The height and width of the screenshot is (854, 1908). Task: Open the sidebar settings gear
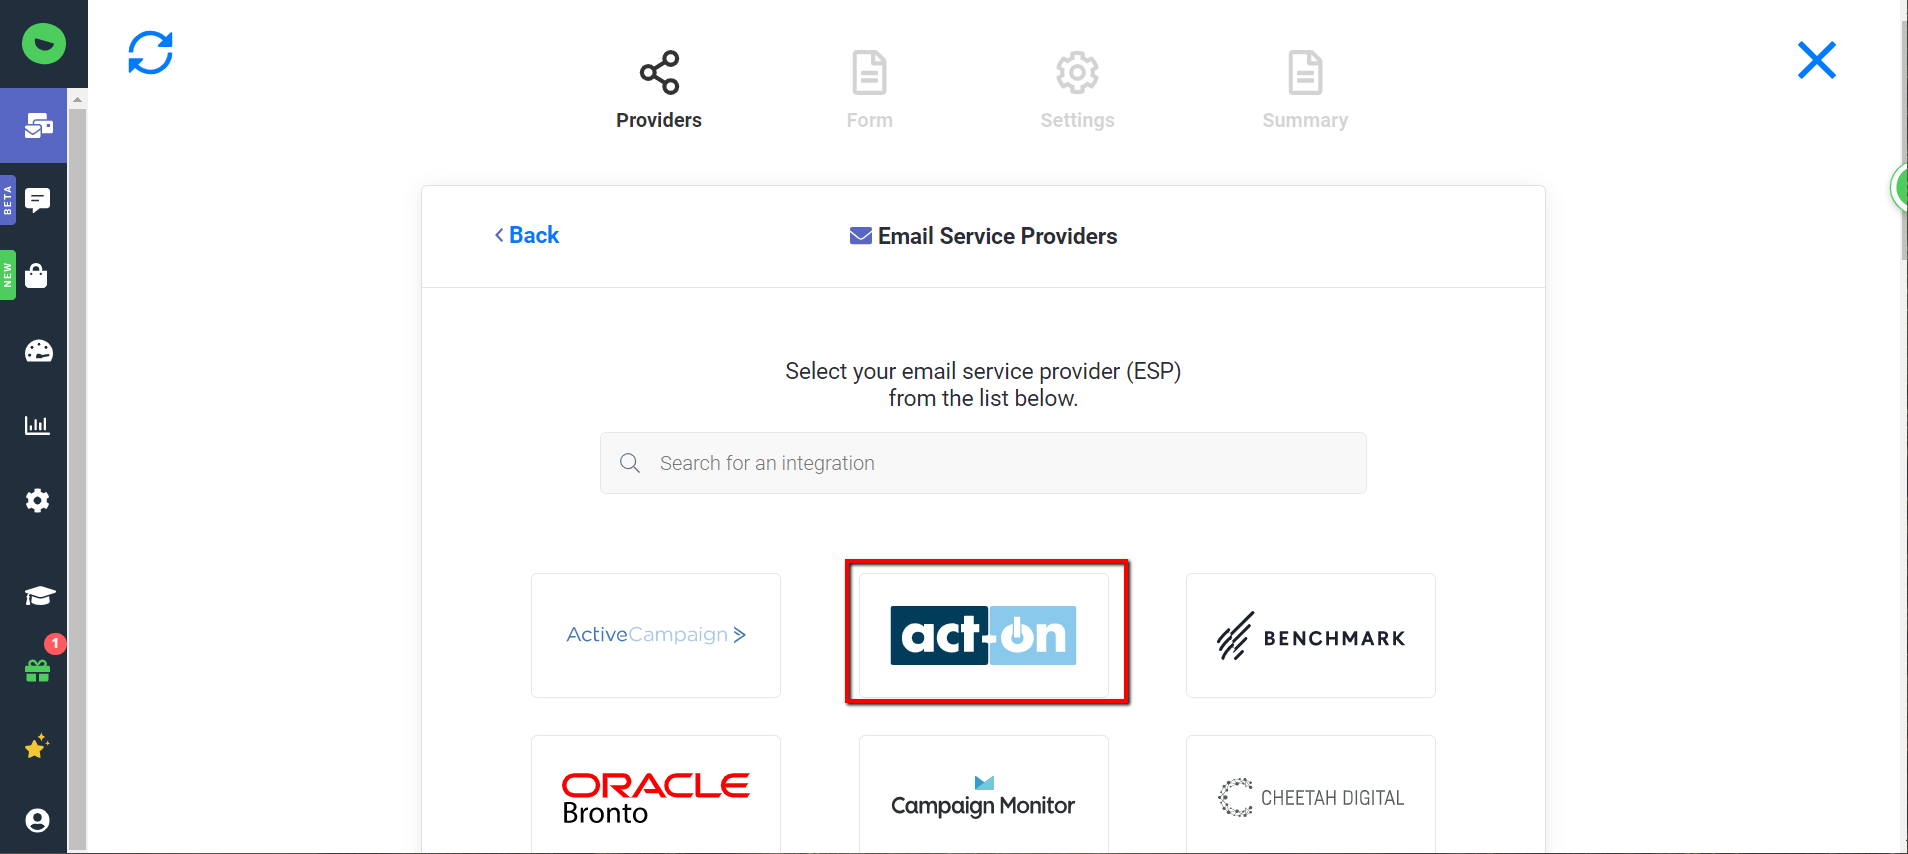37,500
